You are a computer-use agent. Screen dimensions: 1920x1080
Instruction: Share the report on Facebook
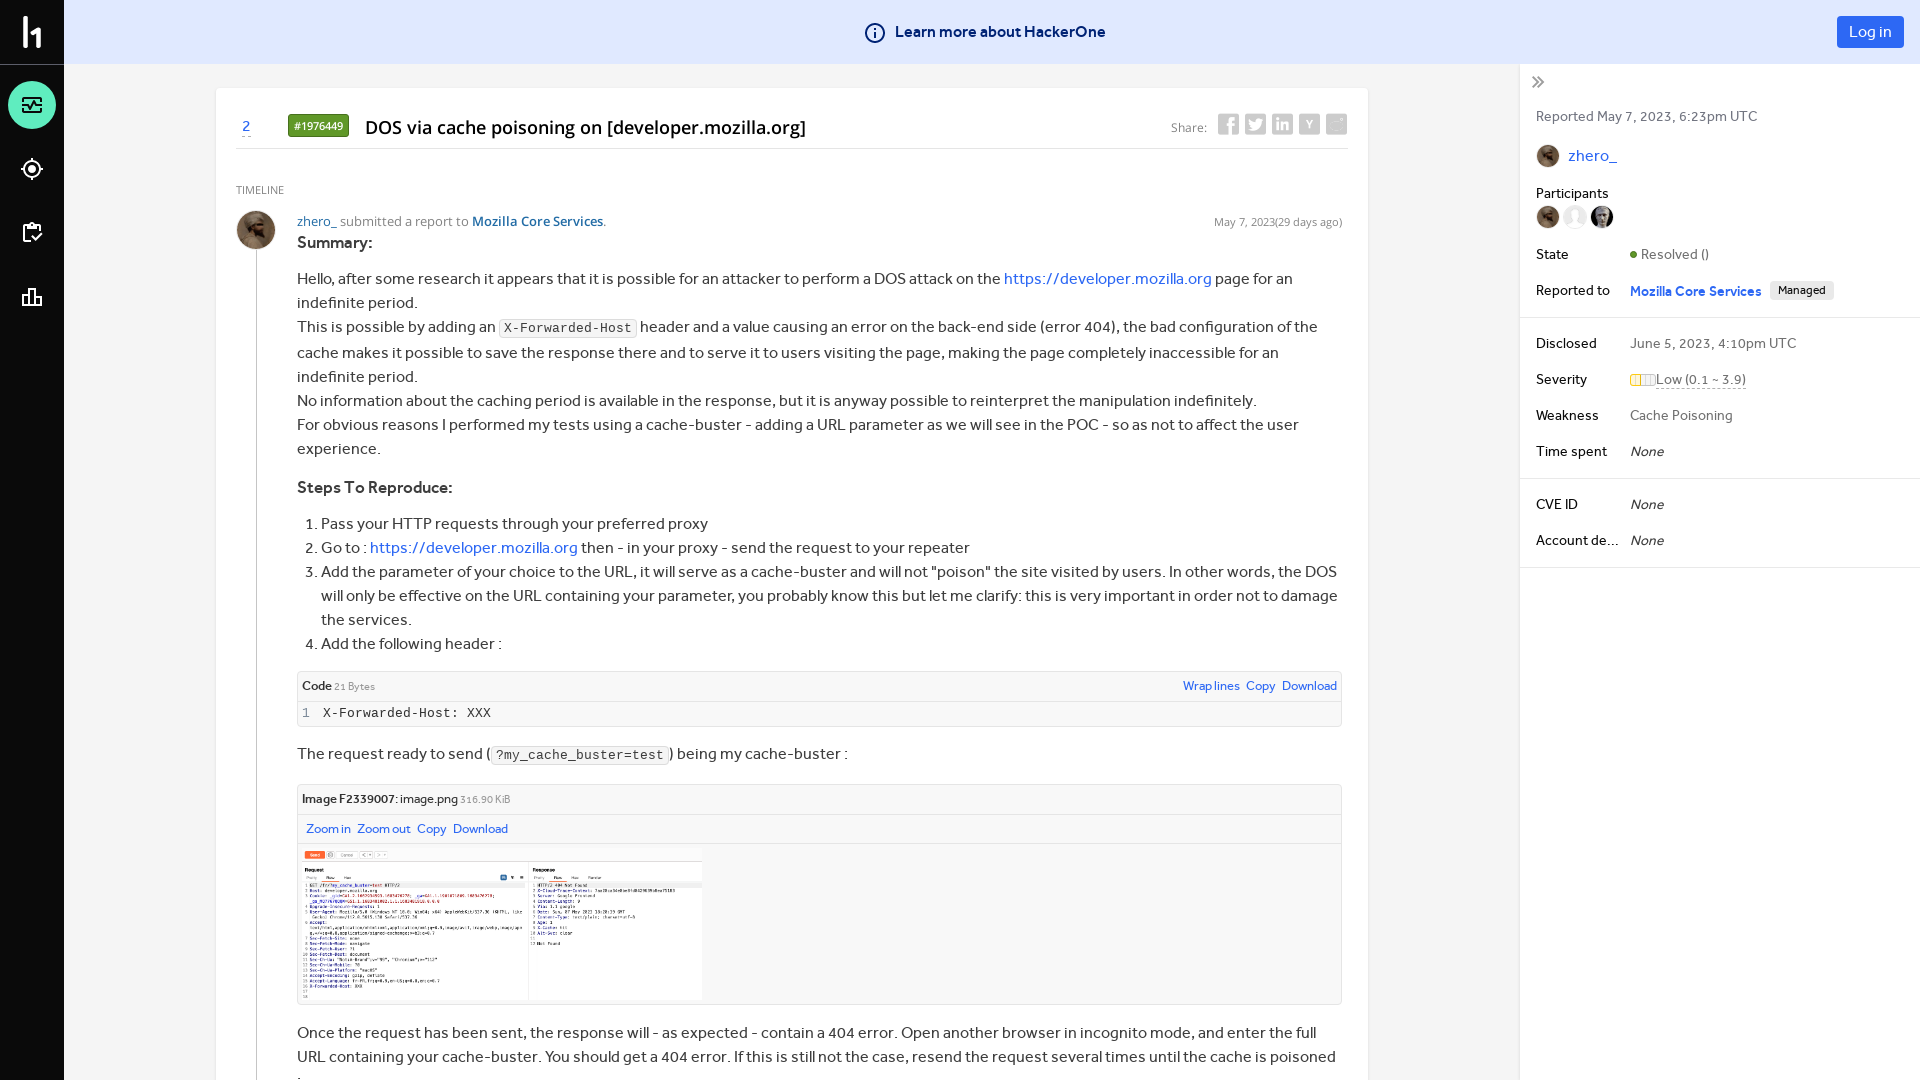click(1228, 124)
